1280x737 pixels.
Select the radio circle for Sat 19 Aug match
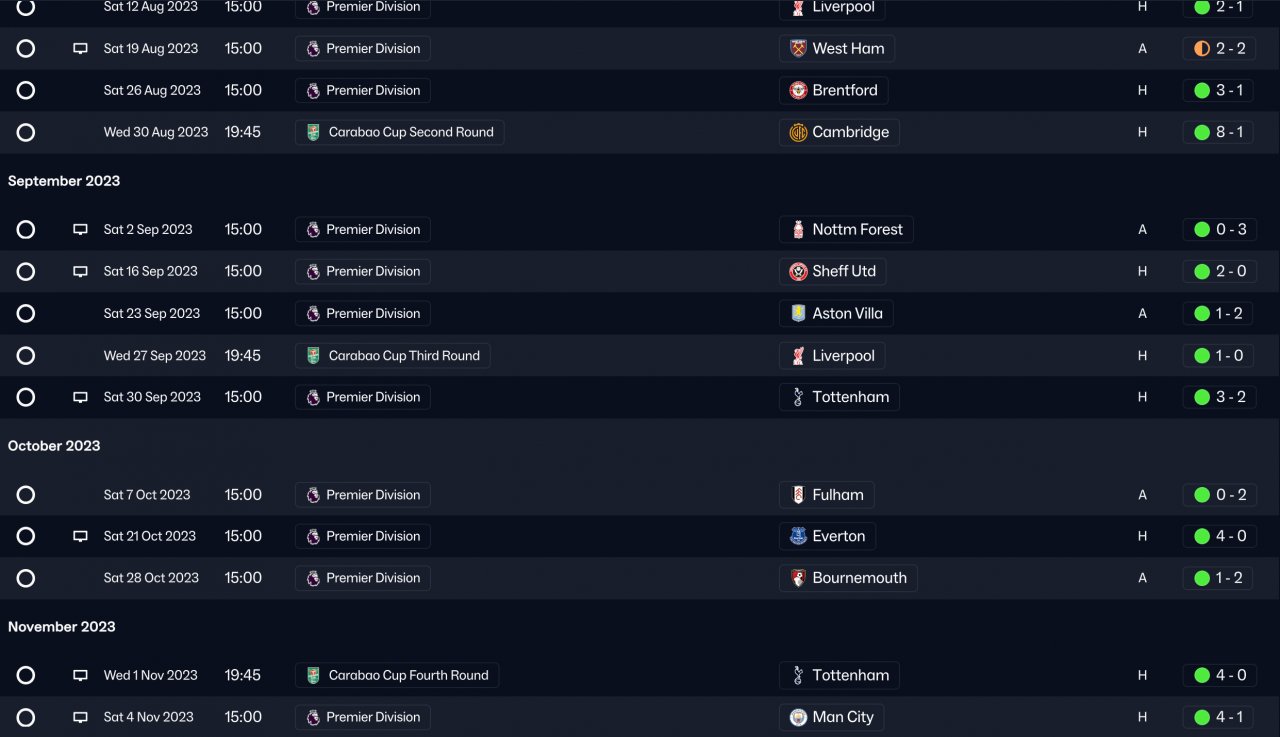click(x=26, y=49)
